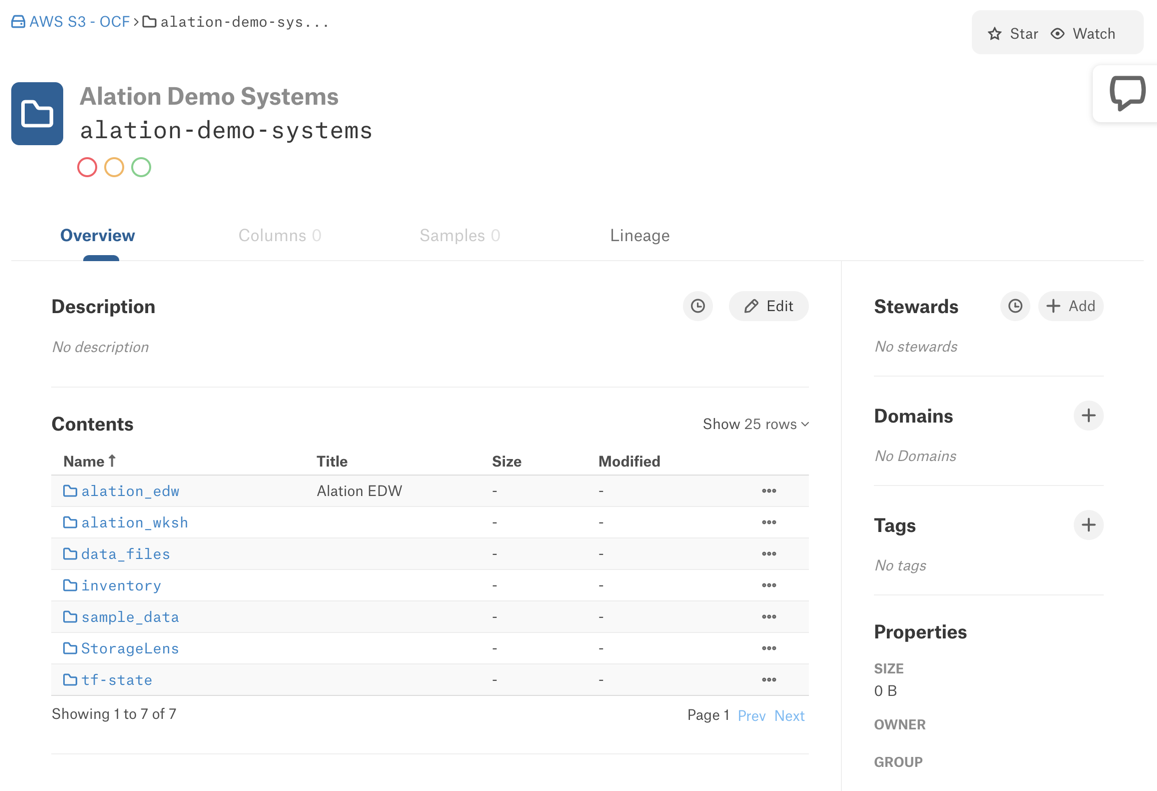Open more options for alation_wksh row
The image size is (1157, 791).
(769, 522)
